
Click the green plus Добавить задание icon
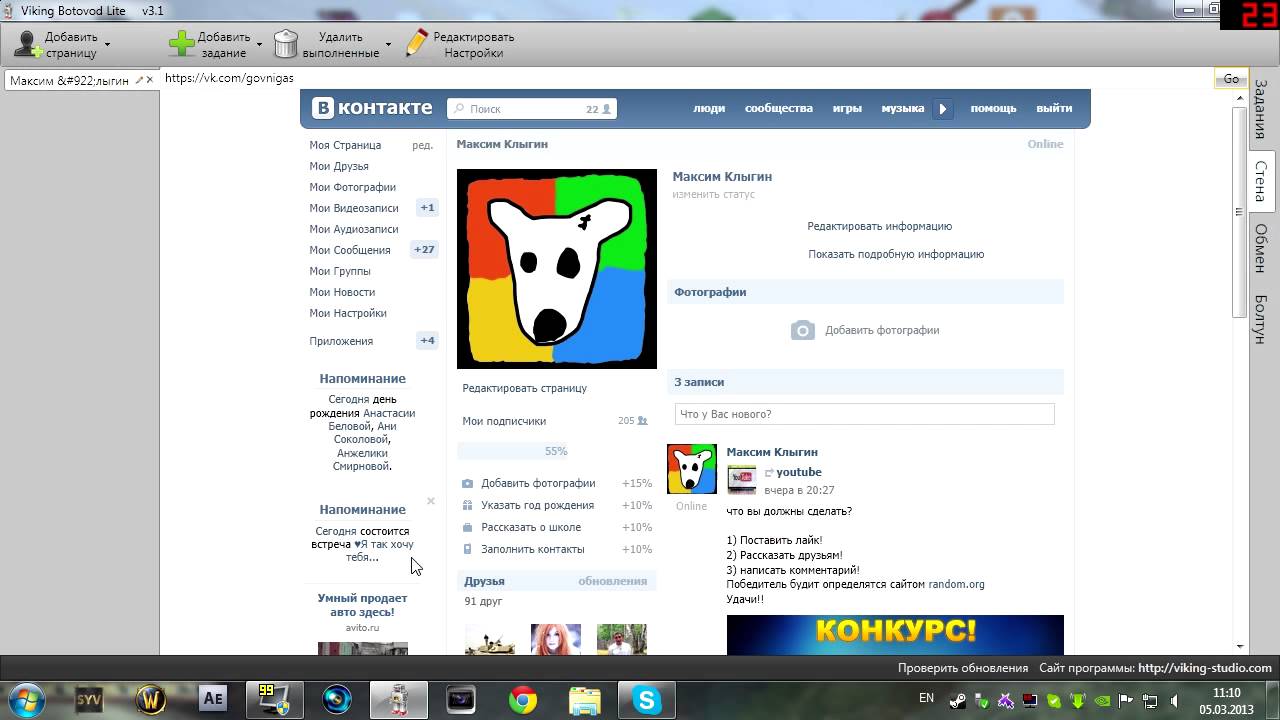click(x=181, y=44)
